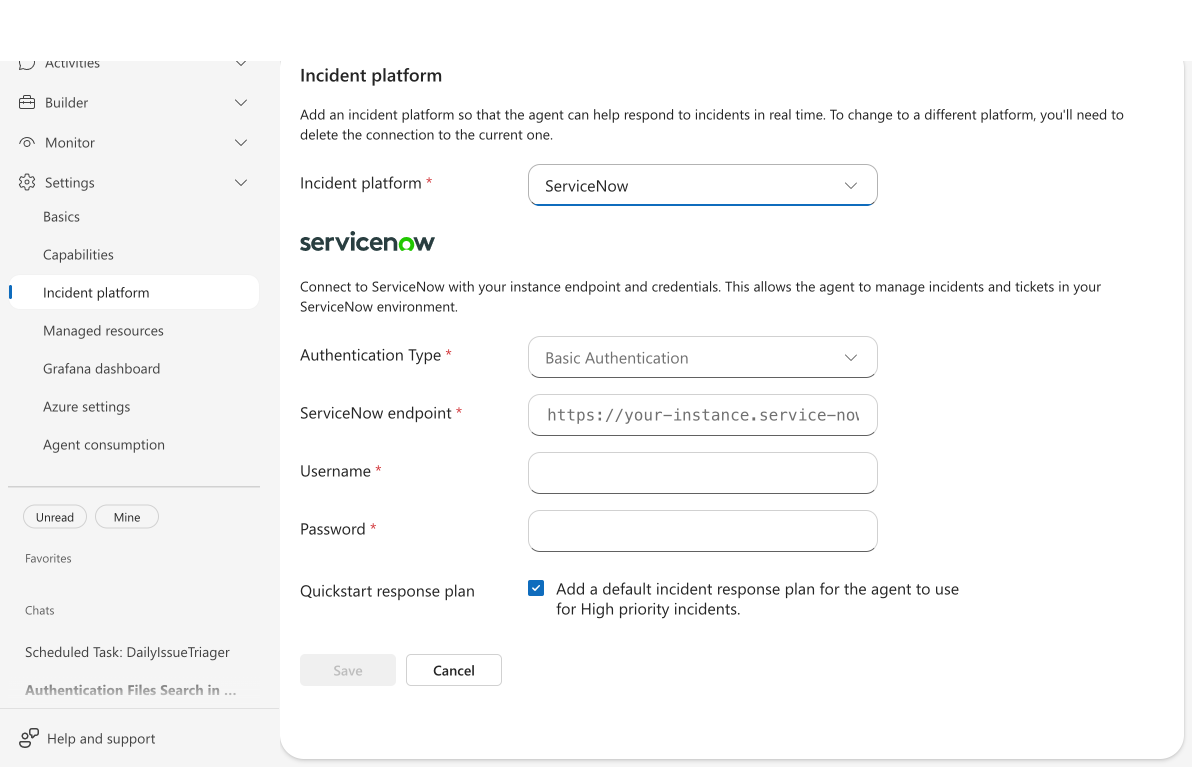Click into the ServiceNow endpoint field
This screenshot has height=767, width=1192.
tap(702, 415)
